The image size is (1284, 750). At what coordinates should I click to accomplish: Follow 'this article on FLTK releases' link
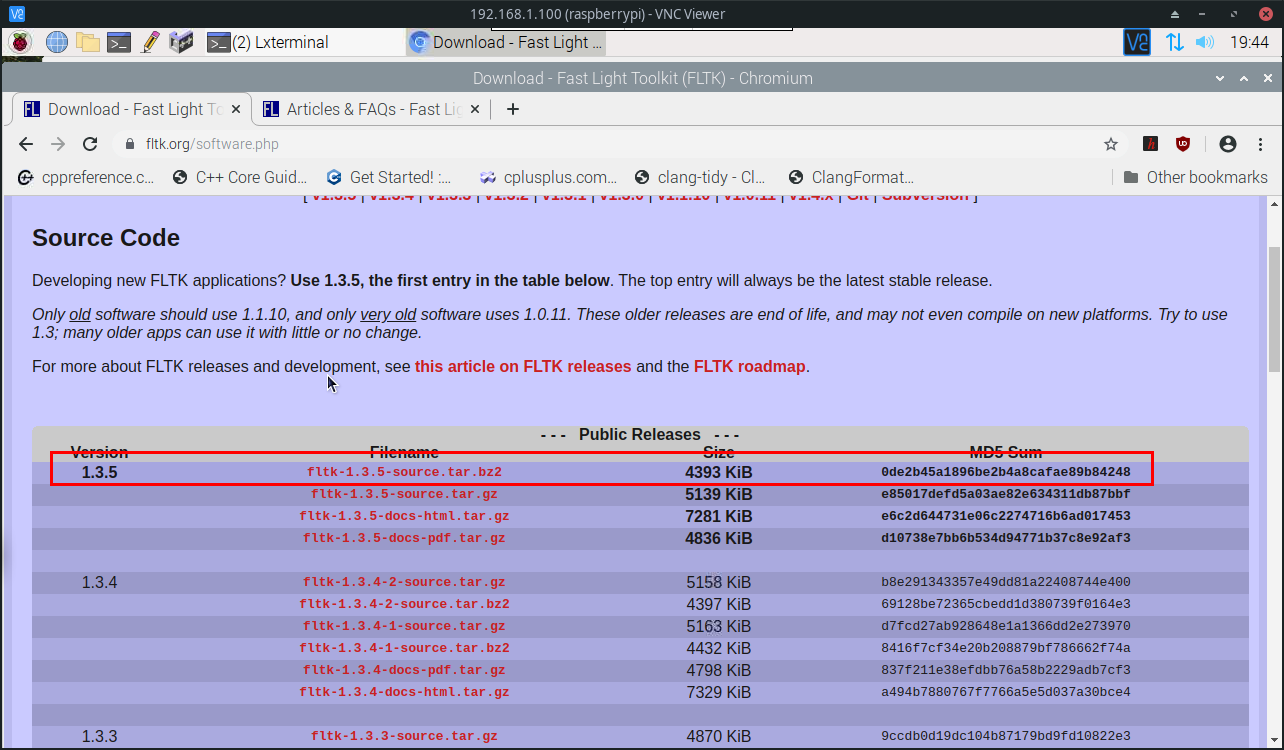pyautogui.click(x=523, y=366)
